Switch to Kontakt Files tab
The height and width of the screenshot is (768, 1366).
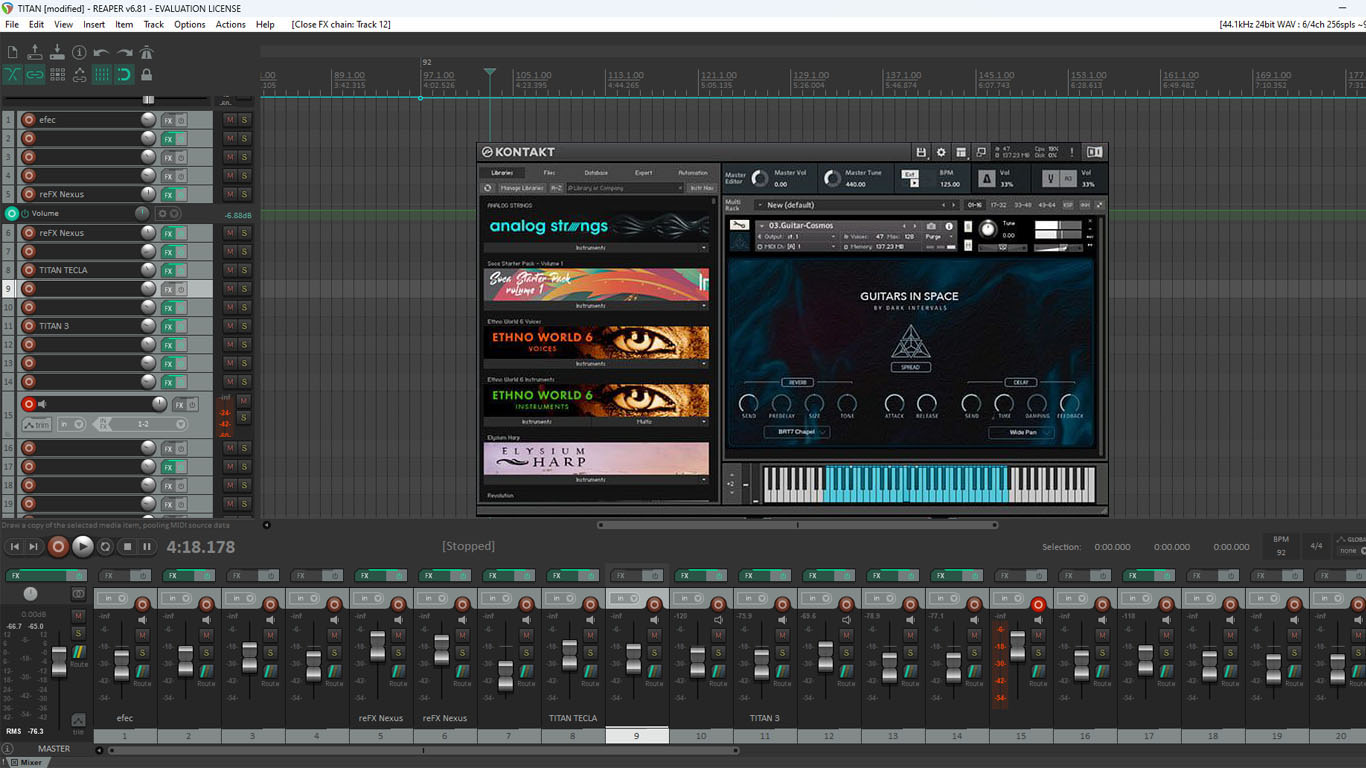coord(549,173)
